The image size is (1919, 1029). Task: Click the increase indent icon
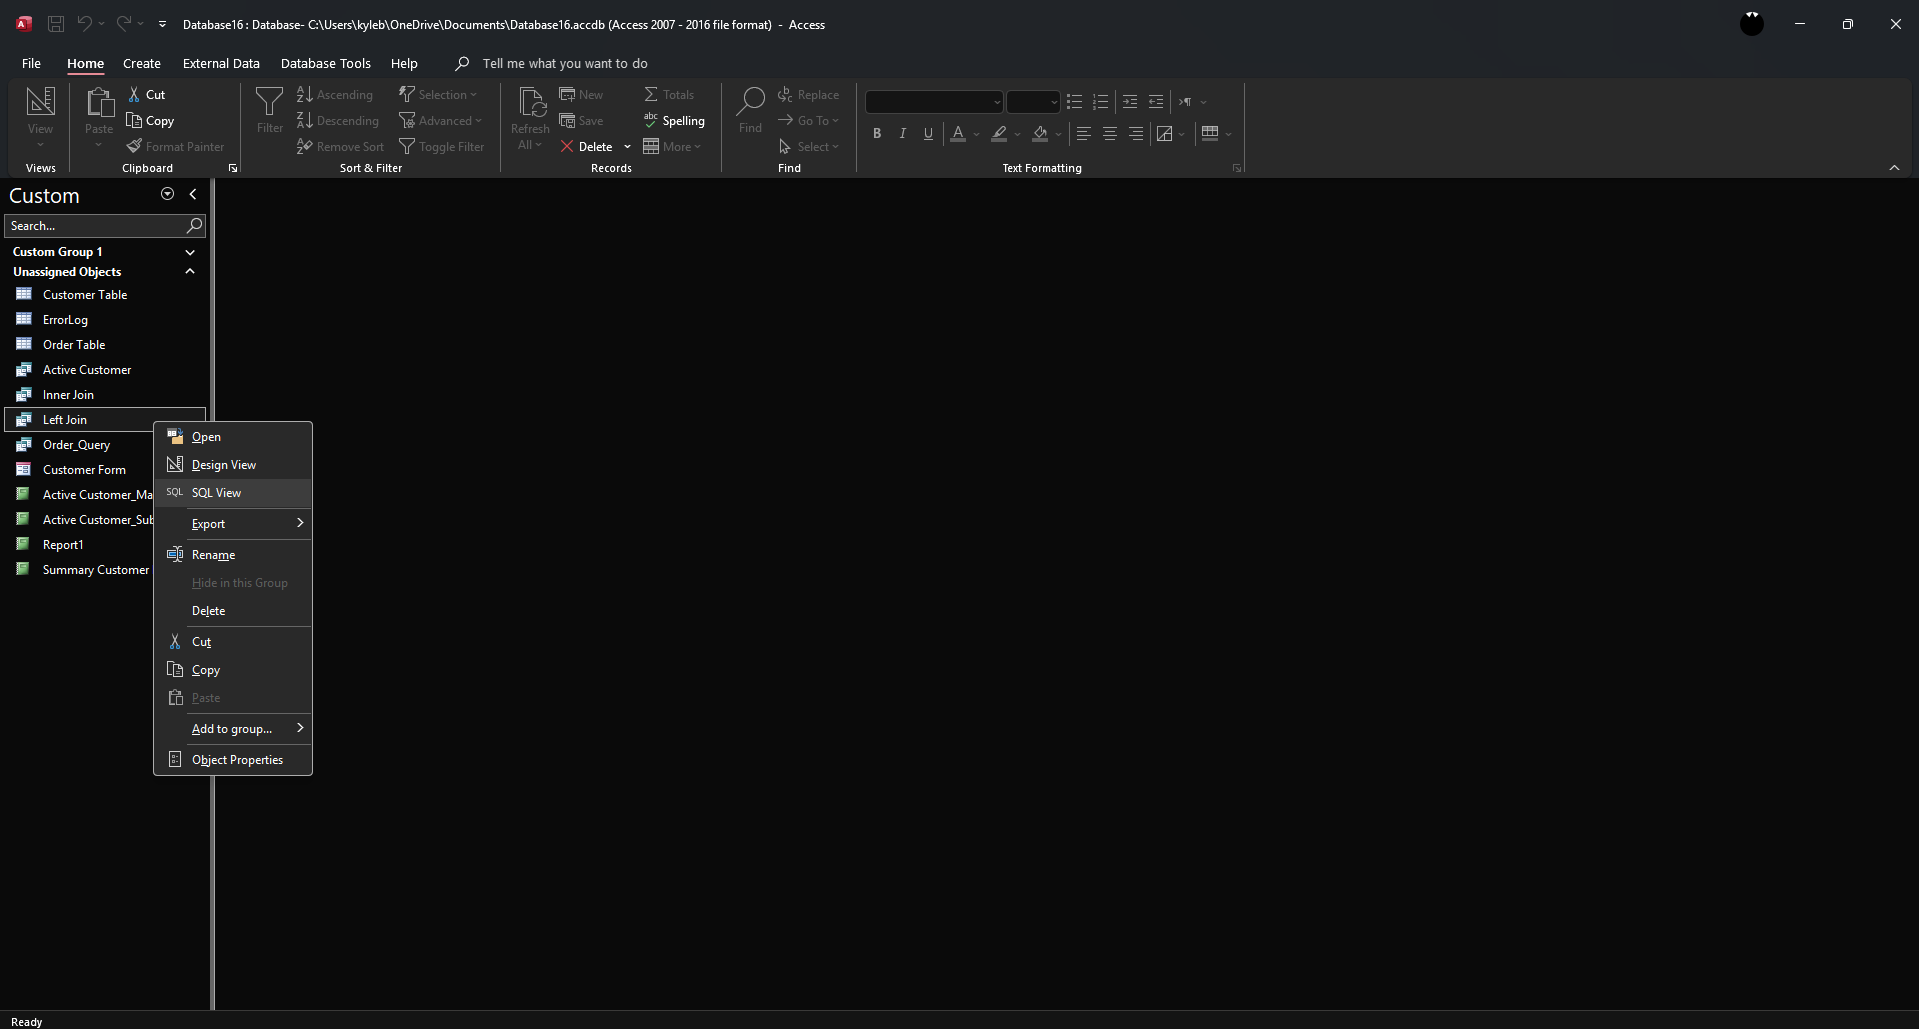pyautogui.click(x=1130, y=102)
